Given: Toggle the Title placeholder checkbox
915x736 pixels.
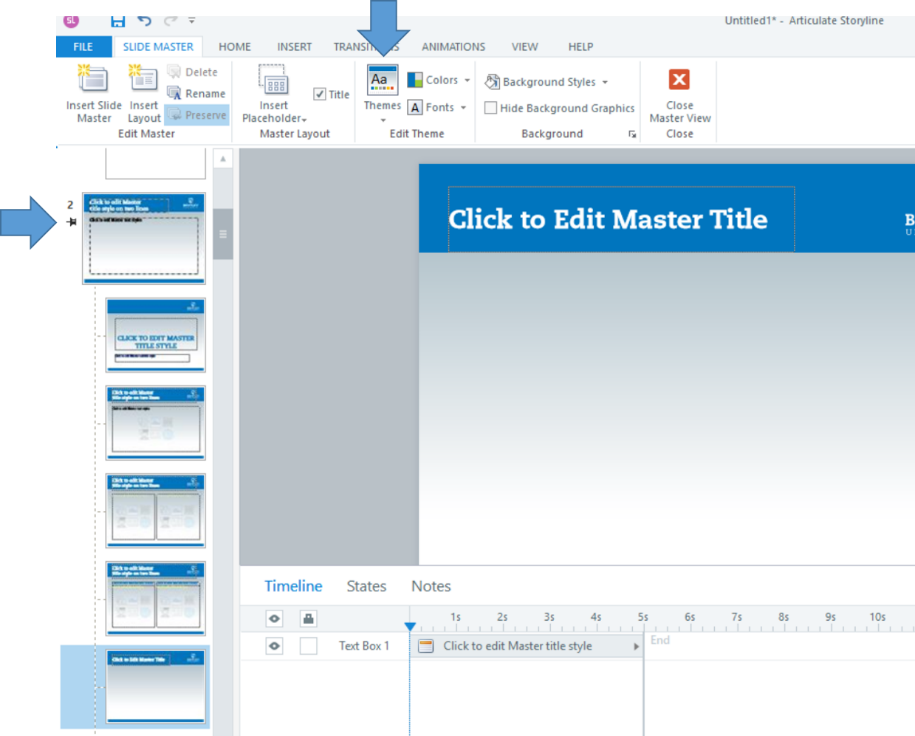Looking at the screenshot, I should click(x=320, y=94).
